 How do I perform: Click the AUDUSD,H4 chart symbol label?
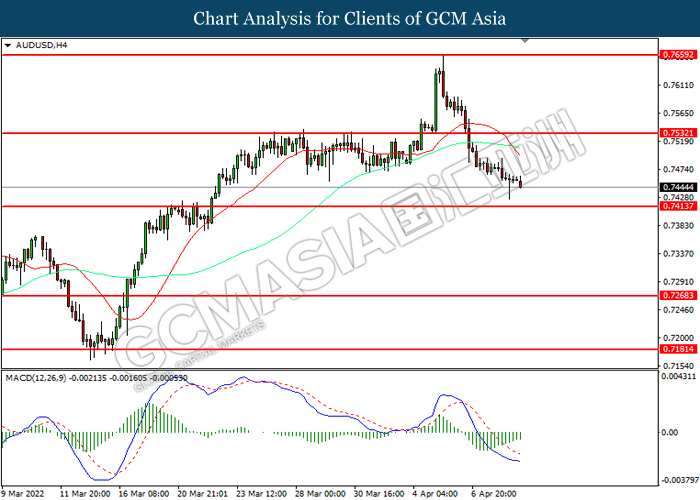[x=41, y=45]
